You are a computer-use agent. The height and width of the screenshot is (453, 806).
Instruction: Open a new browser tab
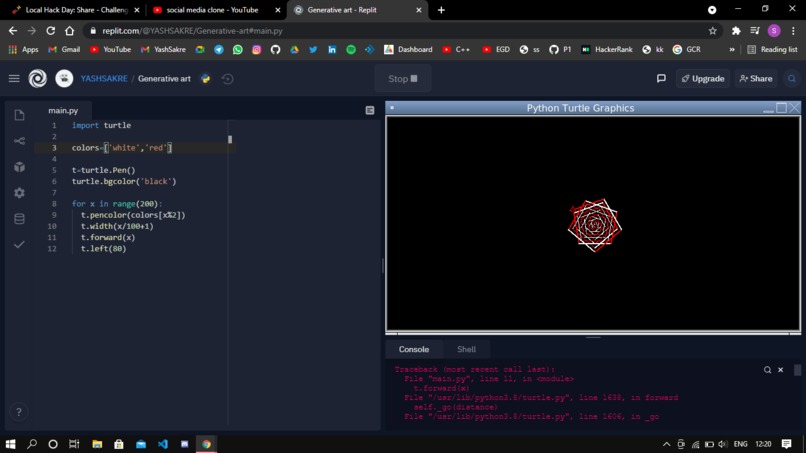pos(441,10)
